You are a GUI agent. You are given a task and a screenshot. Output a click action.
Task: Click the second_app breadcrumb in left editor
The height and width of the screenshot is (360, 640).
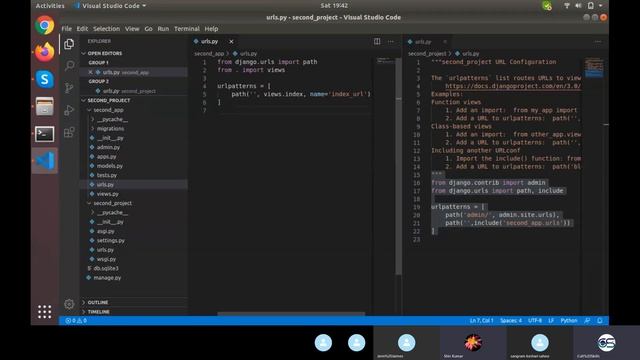(209, 53)
